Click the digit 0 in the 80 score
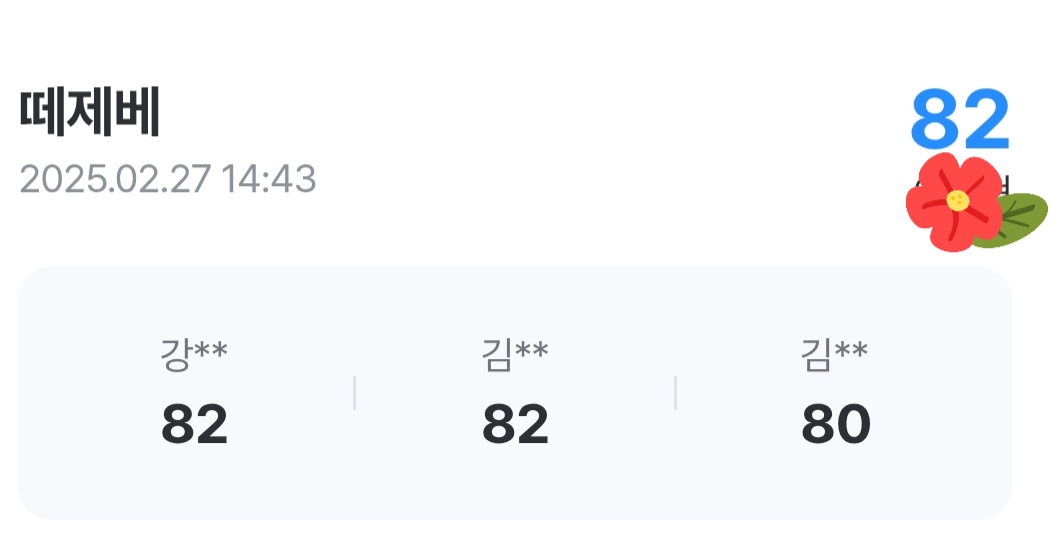The image size is (1055, 547). tap(854, 425)
